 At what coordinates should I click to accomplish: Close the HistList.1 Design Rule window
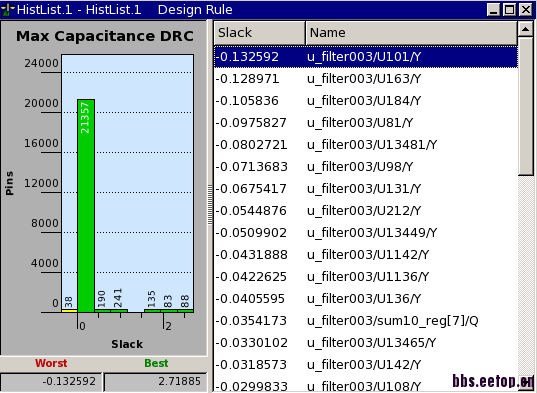tap(526, 10)
